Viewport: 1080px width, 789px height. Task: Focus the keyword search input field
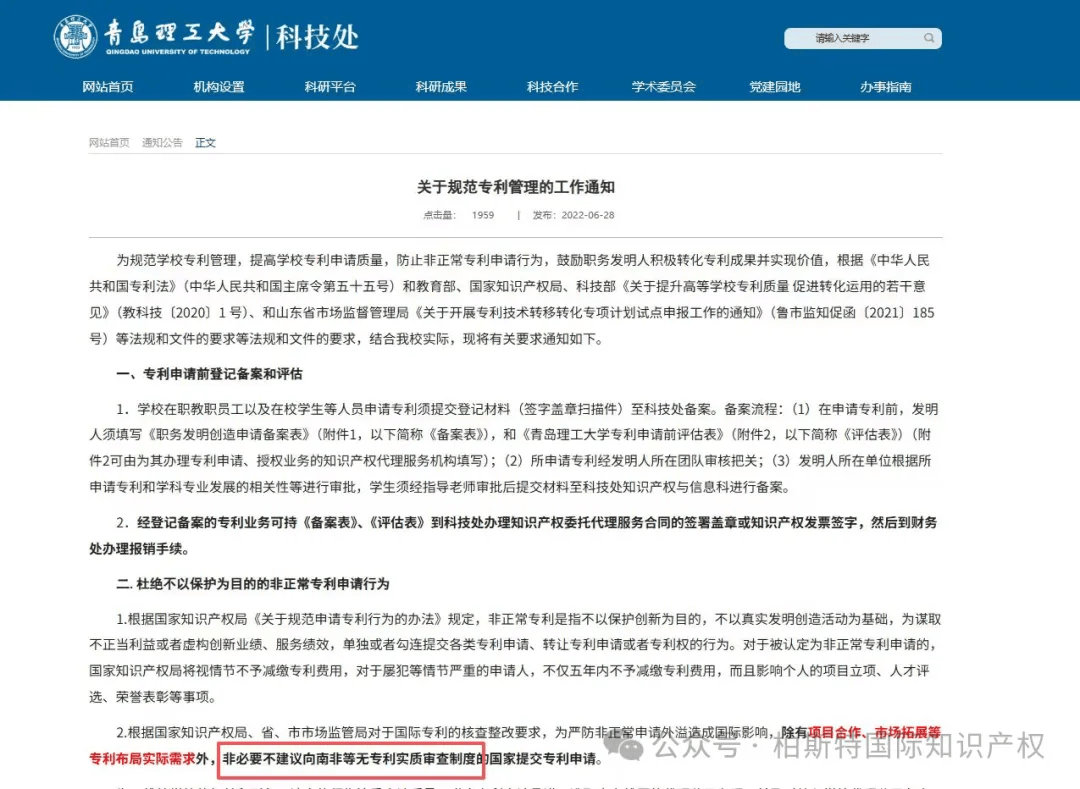click(x=862, y=38)
